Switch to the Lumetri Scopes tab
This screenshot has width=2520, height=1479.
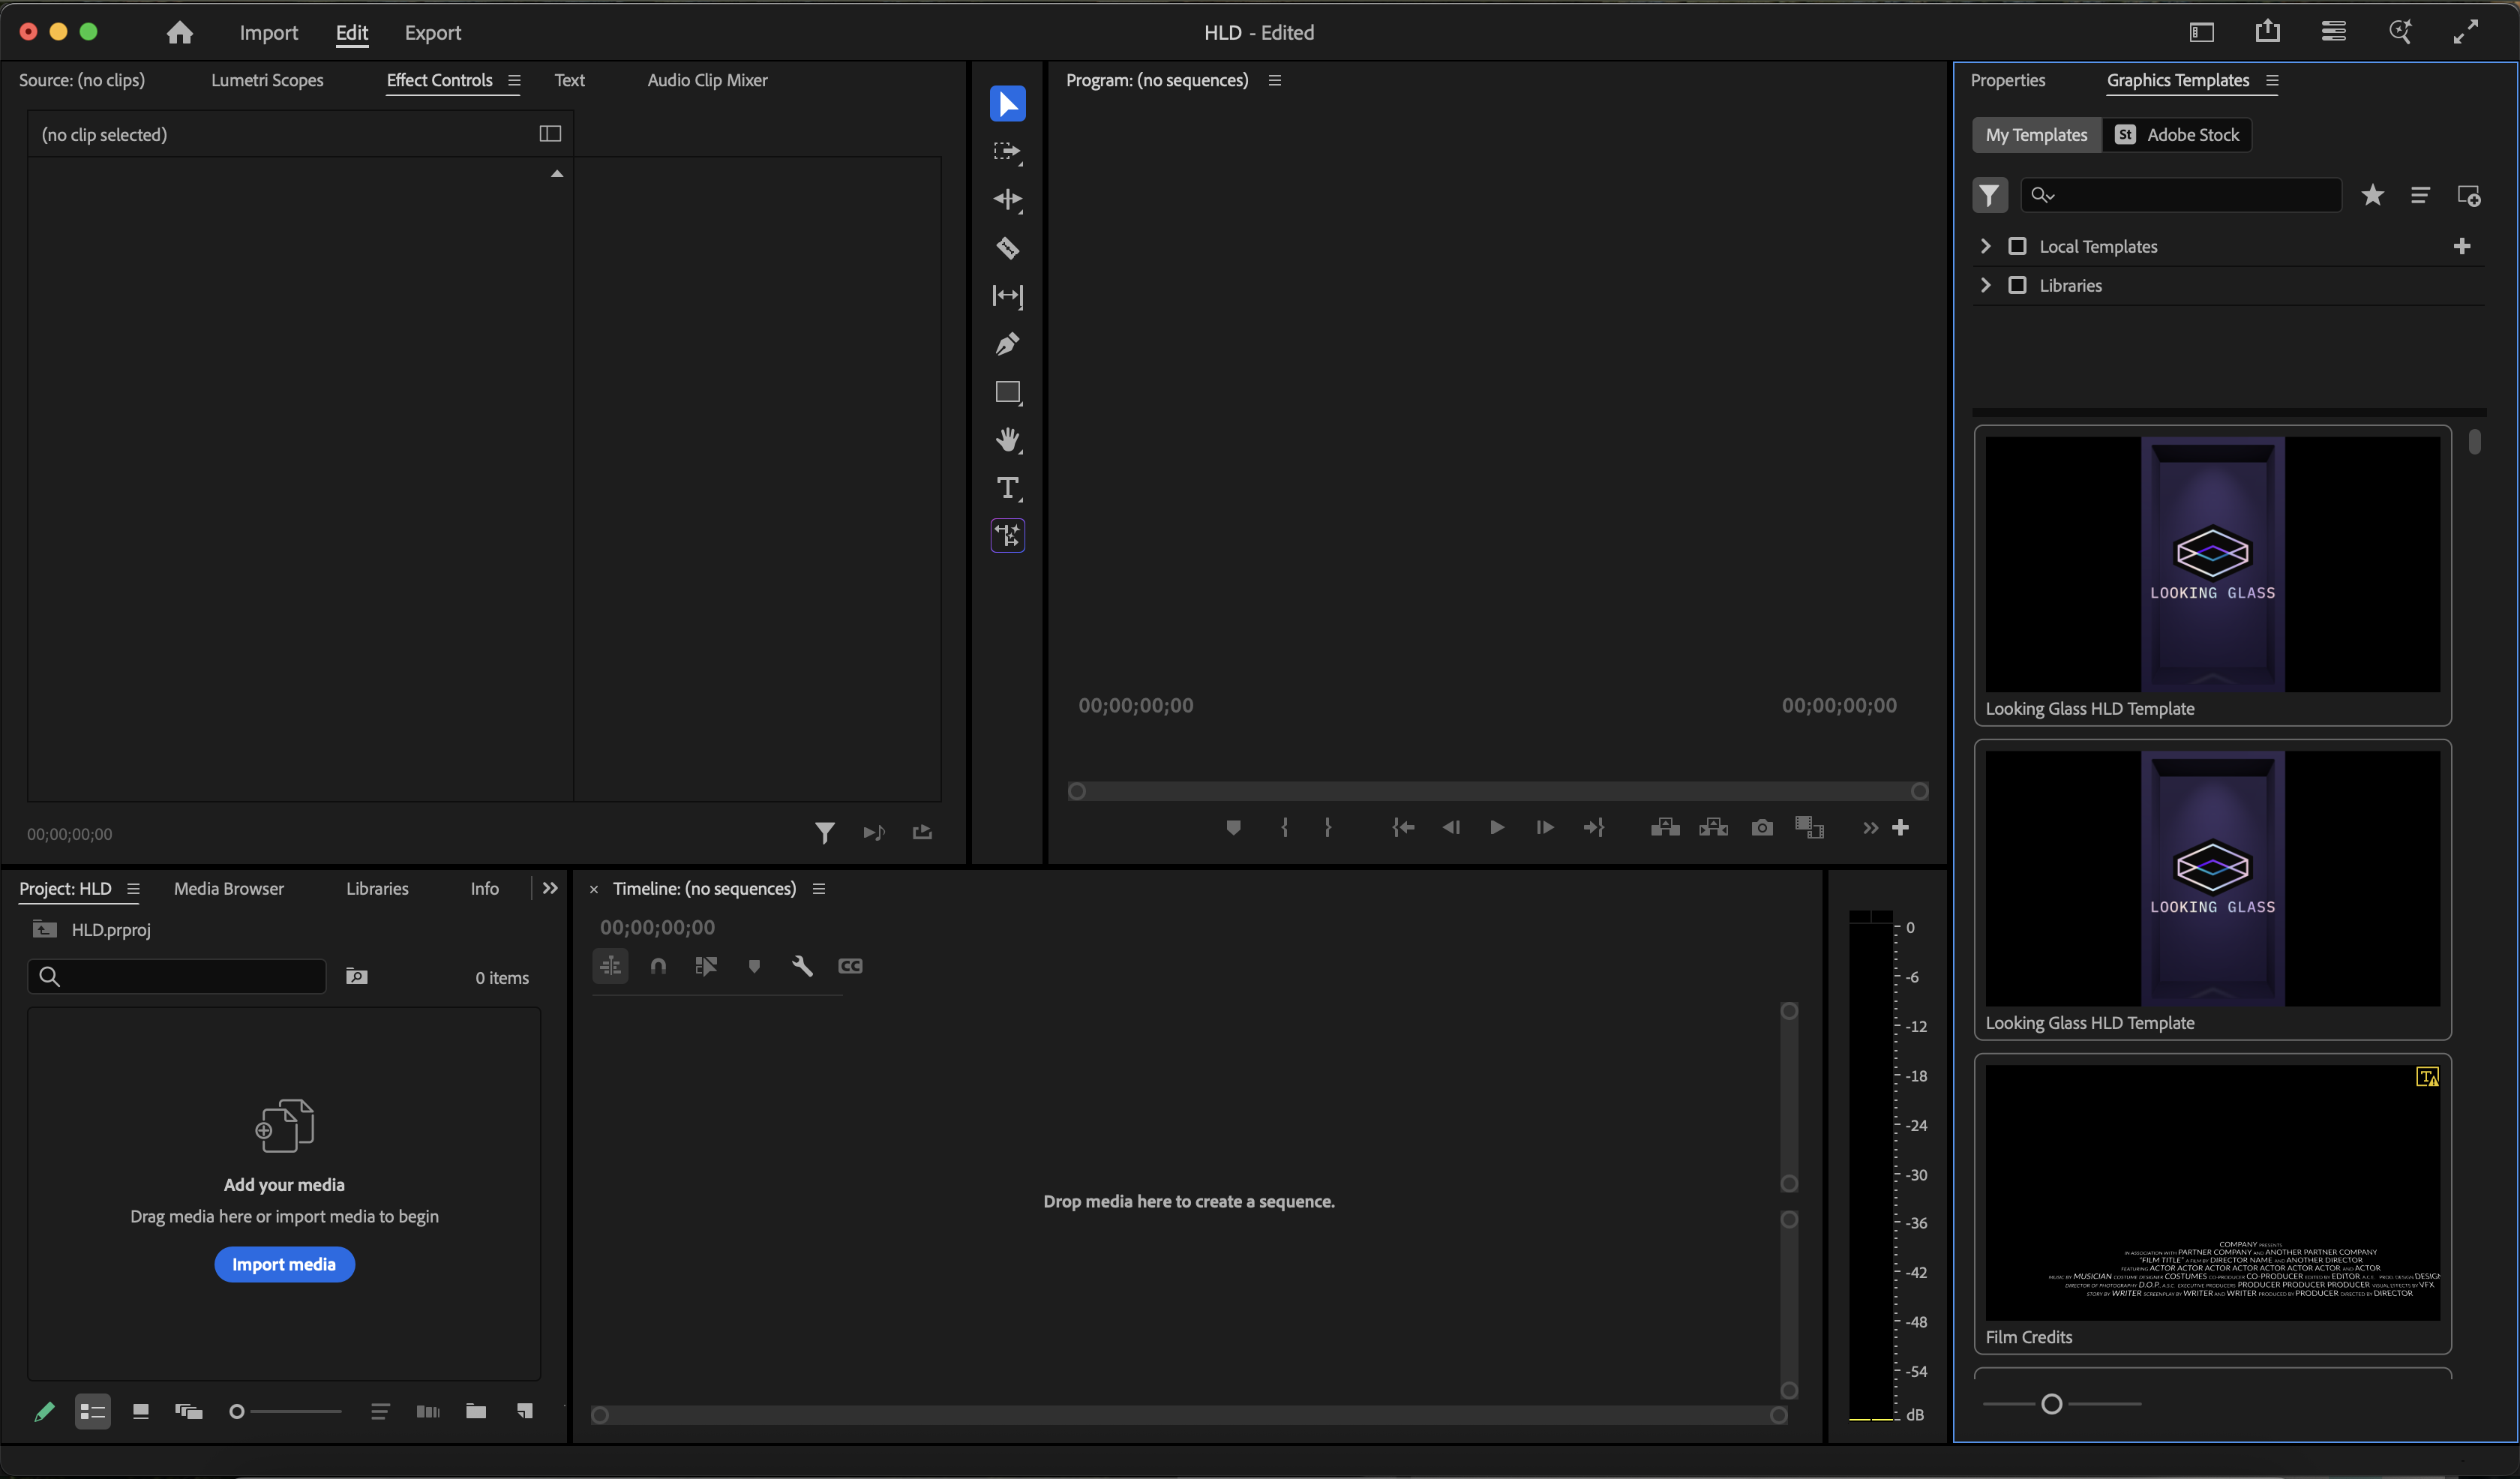pyautogui.click(x=267, y=80)
